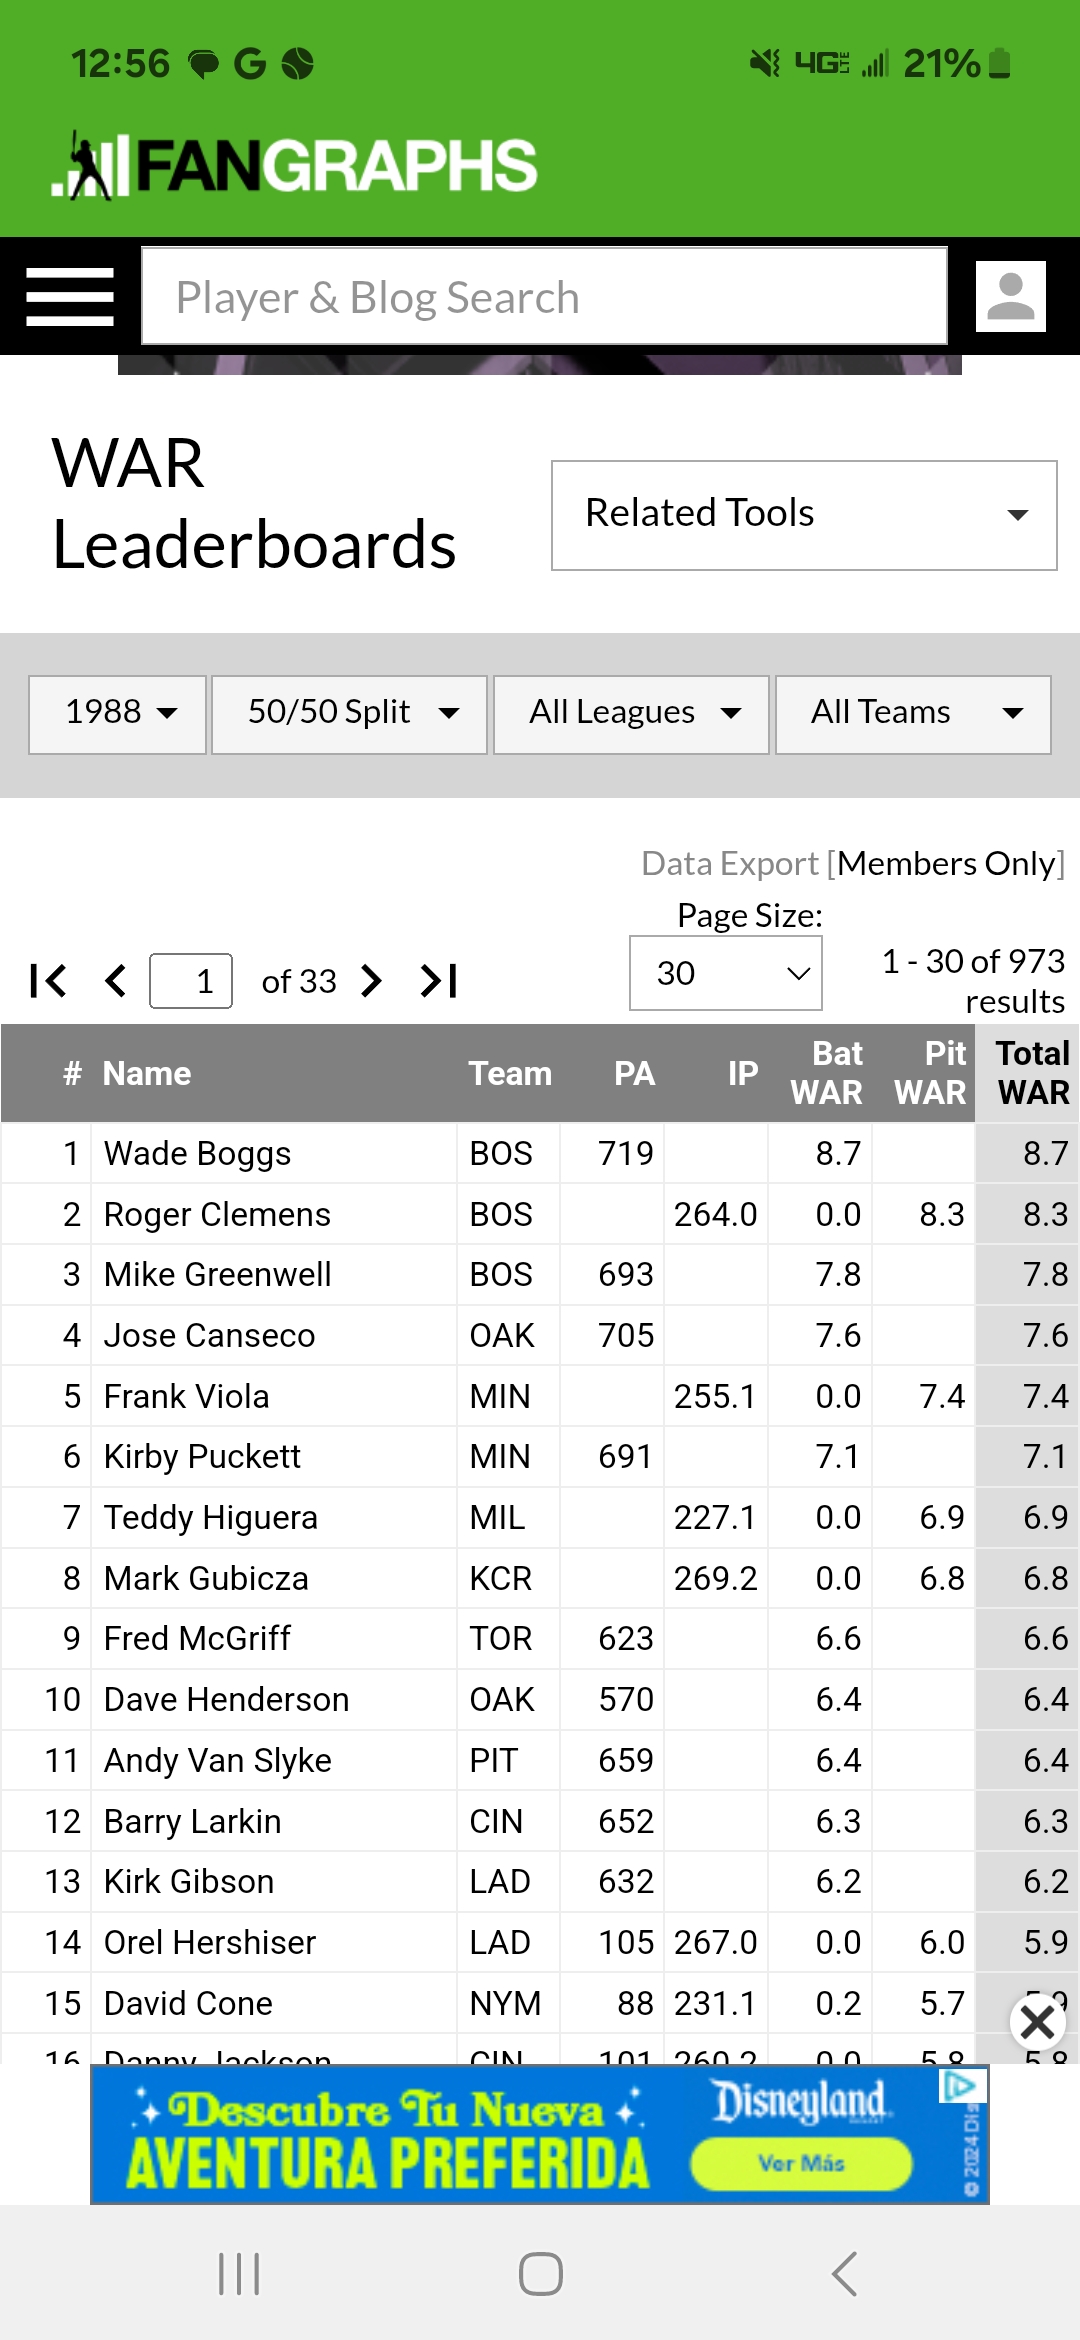Tap the Android back navigation button
The height and width of the screenshot is (2340, 1080).
(x=844, y=2273)
